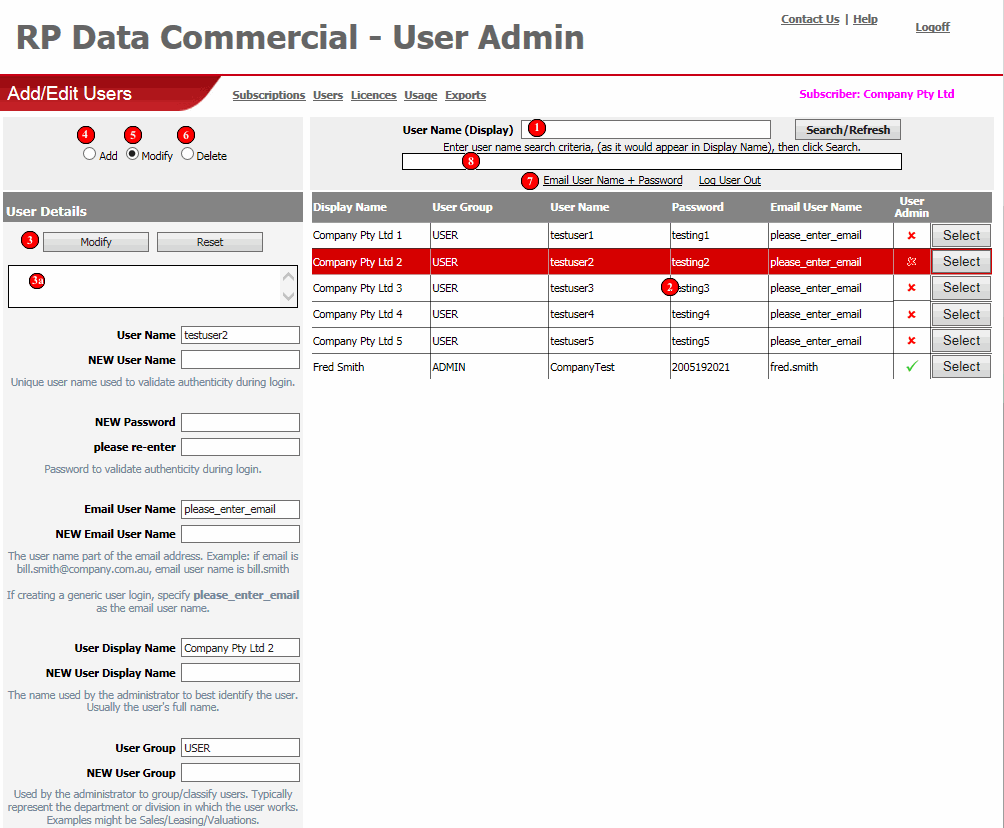This screenshot has width=1004, height=828.
Task: Open the Subscriptions menu link
Action: [x=269, y=95]
